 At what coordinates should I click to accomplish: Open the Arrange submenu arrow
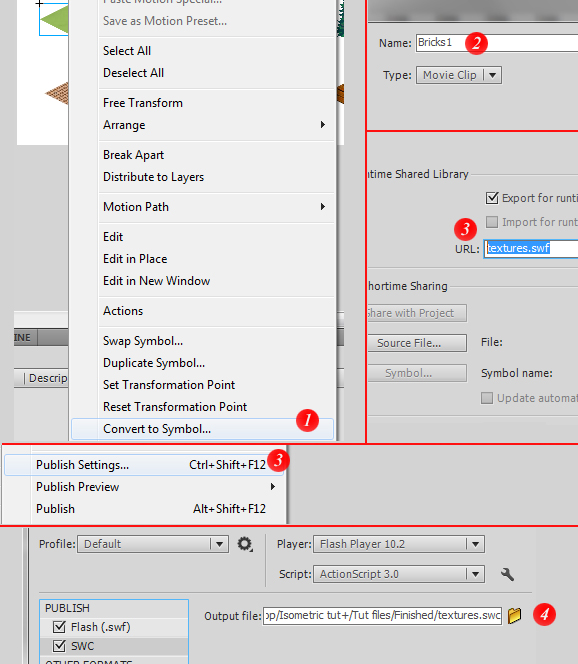(x=323, y=124)
